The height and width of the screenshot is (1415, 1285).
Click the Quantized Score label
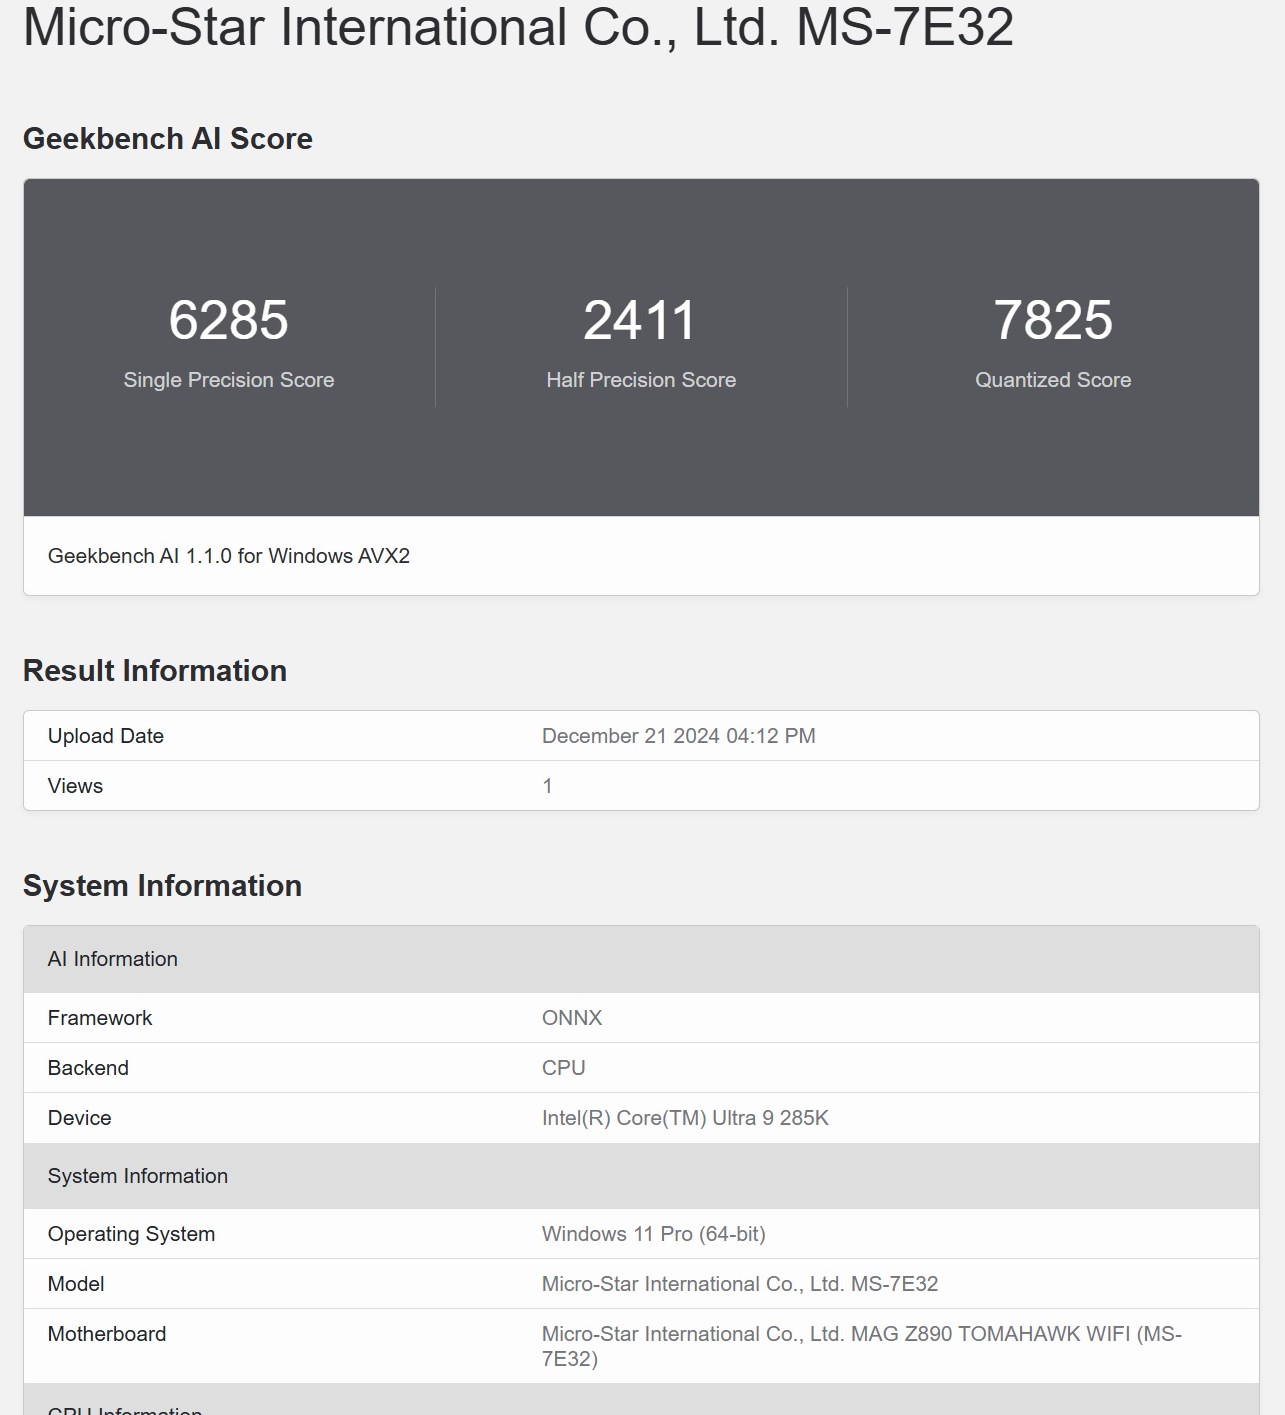click(x=1052, y=380)
